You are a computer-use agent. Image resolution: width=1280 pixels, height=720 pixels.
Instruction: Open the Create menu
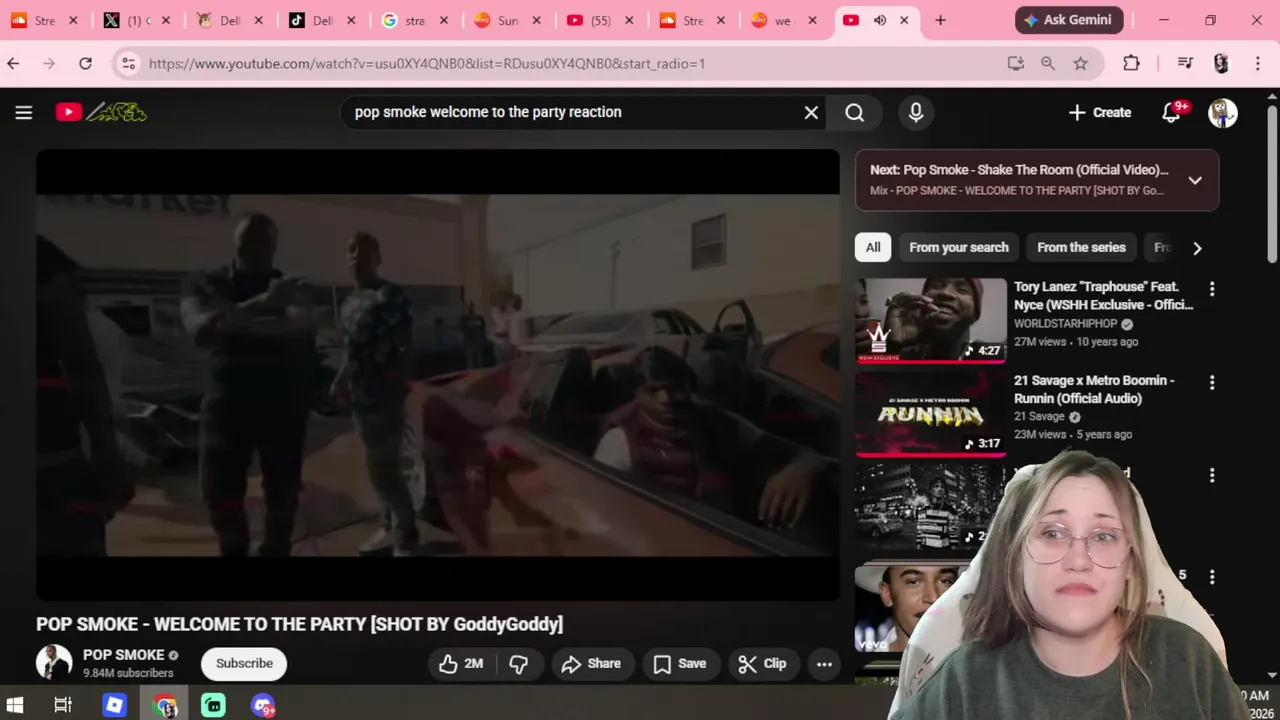click(x=1099, y=112)
